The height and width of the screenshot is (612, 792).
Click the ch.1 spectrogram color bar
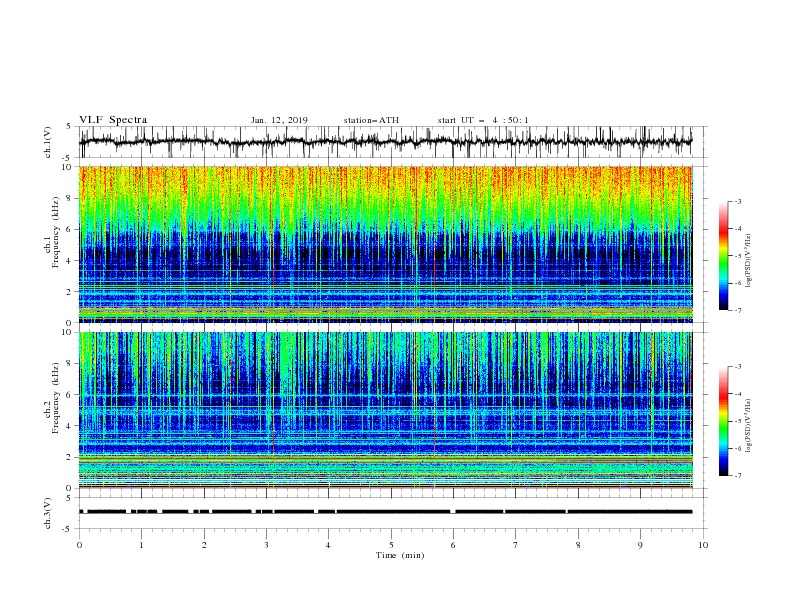724,256
